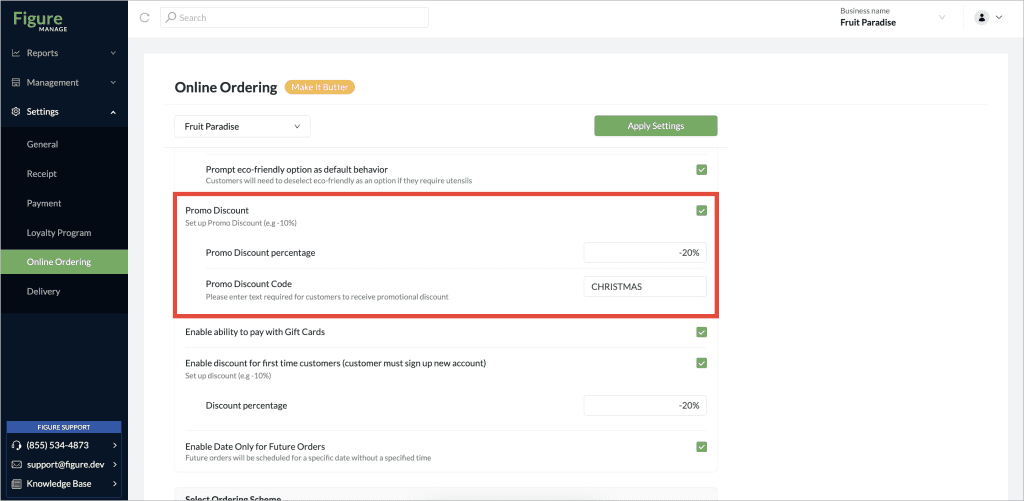This screenshot has height=501, width=1024.
Task: Click the support email envelope icon
Action: (17, 464)
